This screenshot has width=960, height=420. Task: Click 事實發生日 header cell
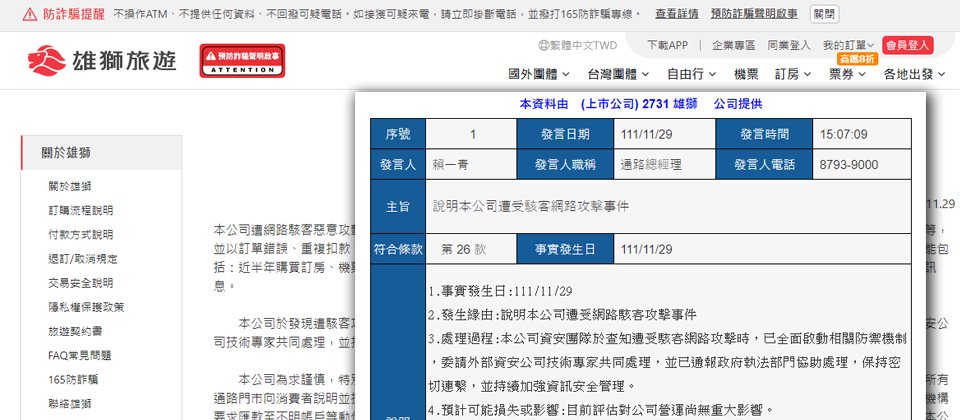pyautogui.click(x=565, y=250)
